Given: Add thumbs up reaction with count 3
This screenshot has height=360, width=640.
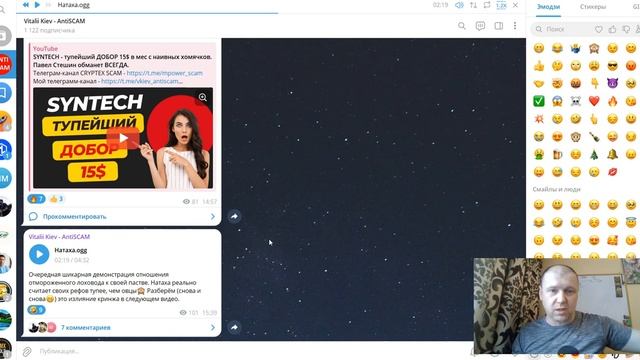Looking at the screenshot, I should point(57,199).
